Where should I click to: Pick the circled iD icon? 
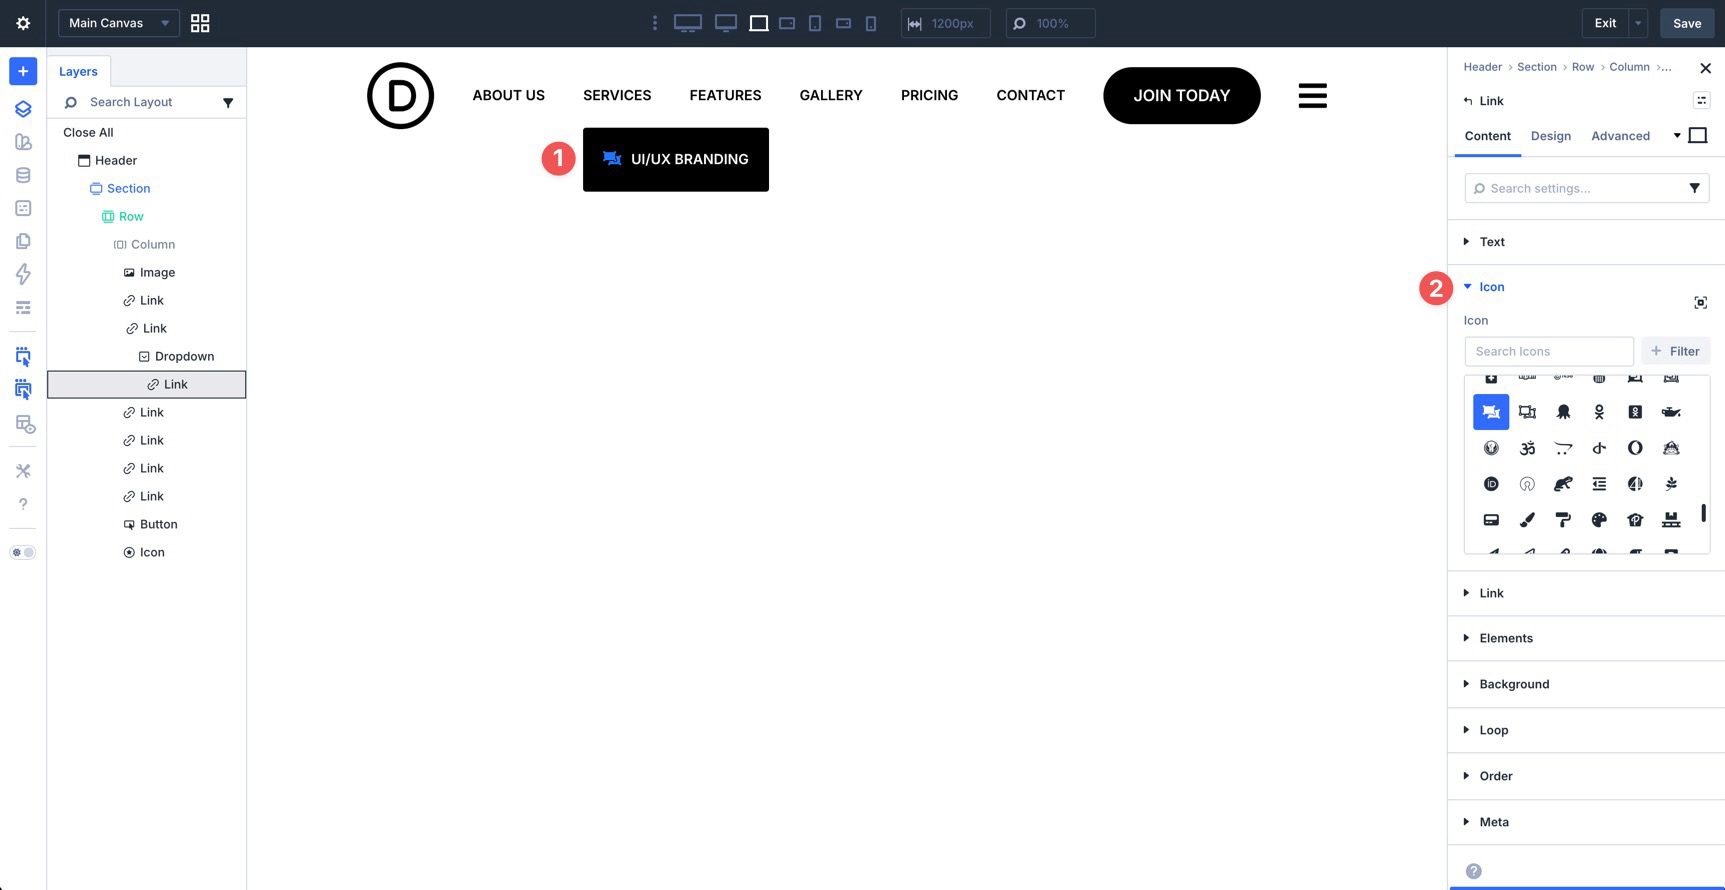click(1491, 484)
